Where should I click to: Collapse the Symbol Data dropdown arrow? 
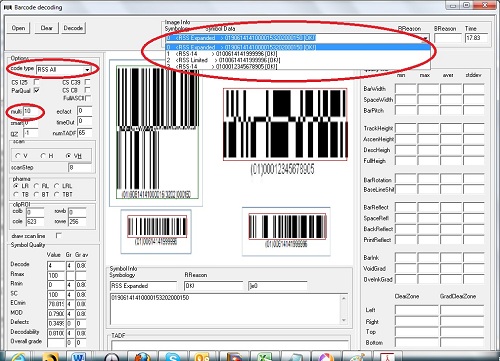click(426, 38)
